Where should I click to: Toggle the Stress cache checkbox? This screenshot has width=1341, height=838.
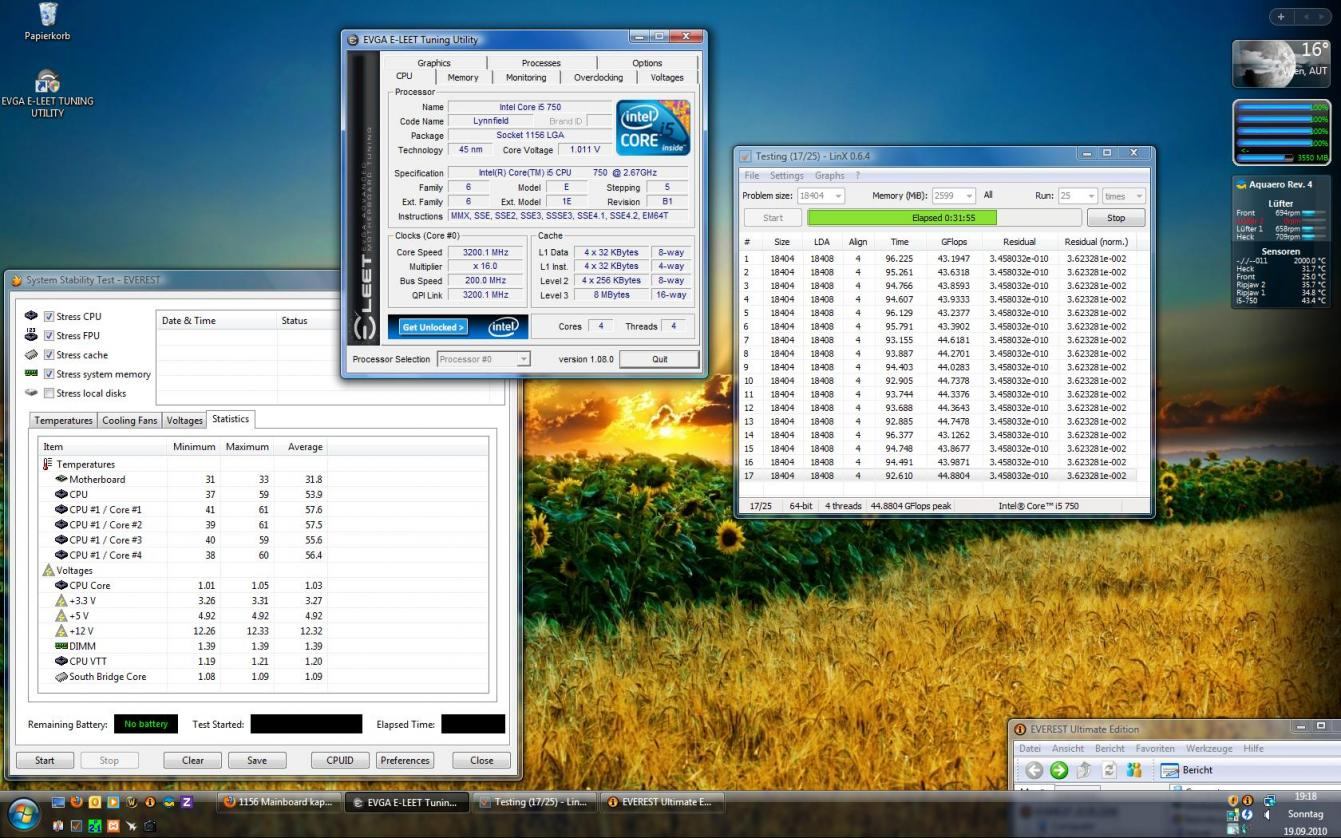[x=49, y=355]
